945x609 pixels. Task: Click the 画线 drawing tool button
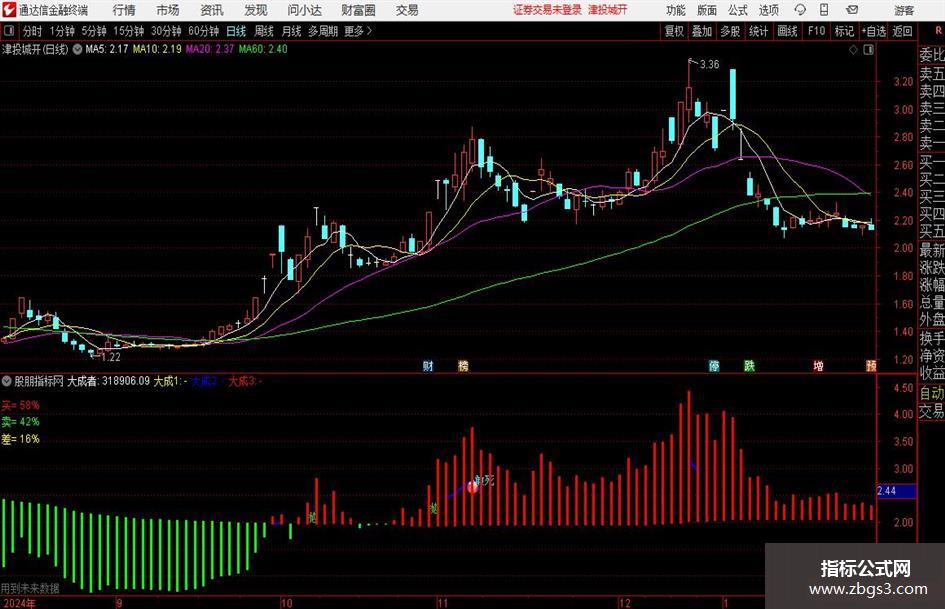tap(787, 31)
